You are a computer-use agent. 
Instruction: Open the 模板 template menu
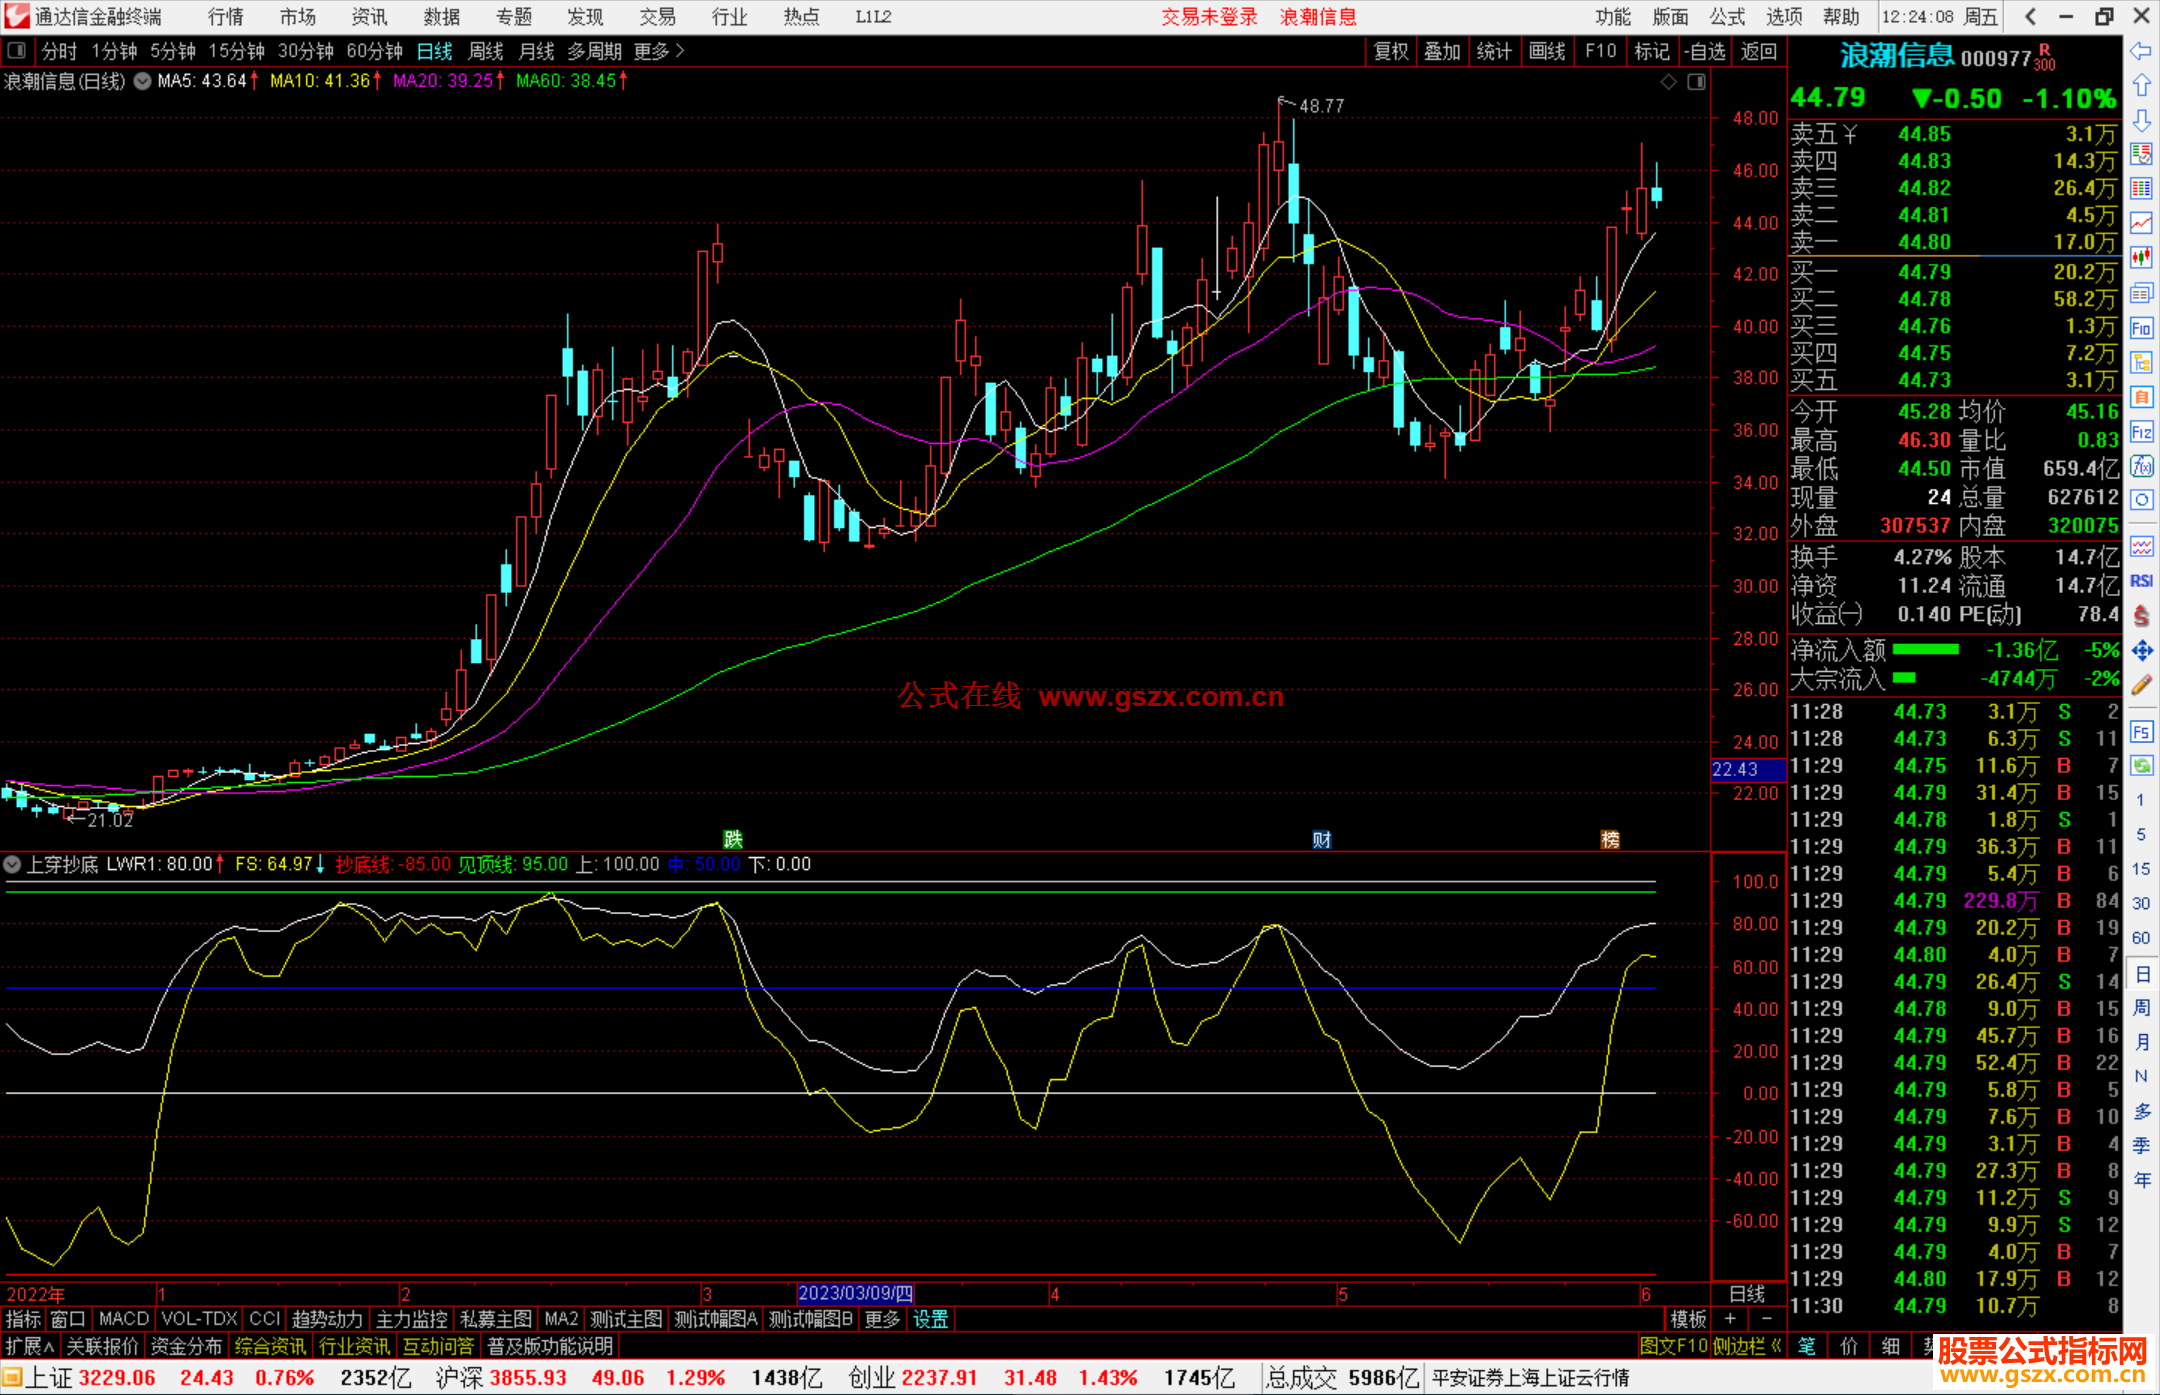(1688, 1319)
